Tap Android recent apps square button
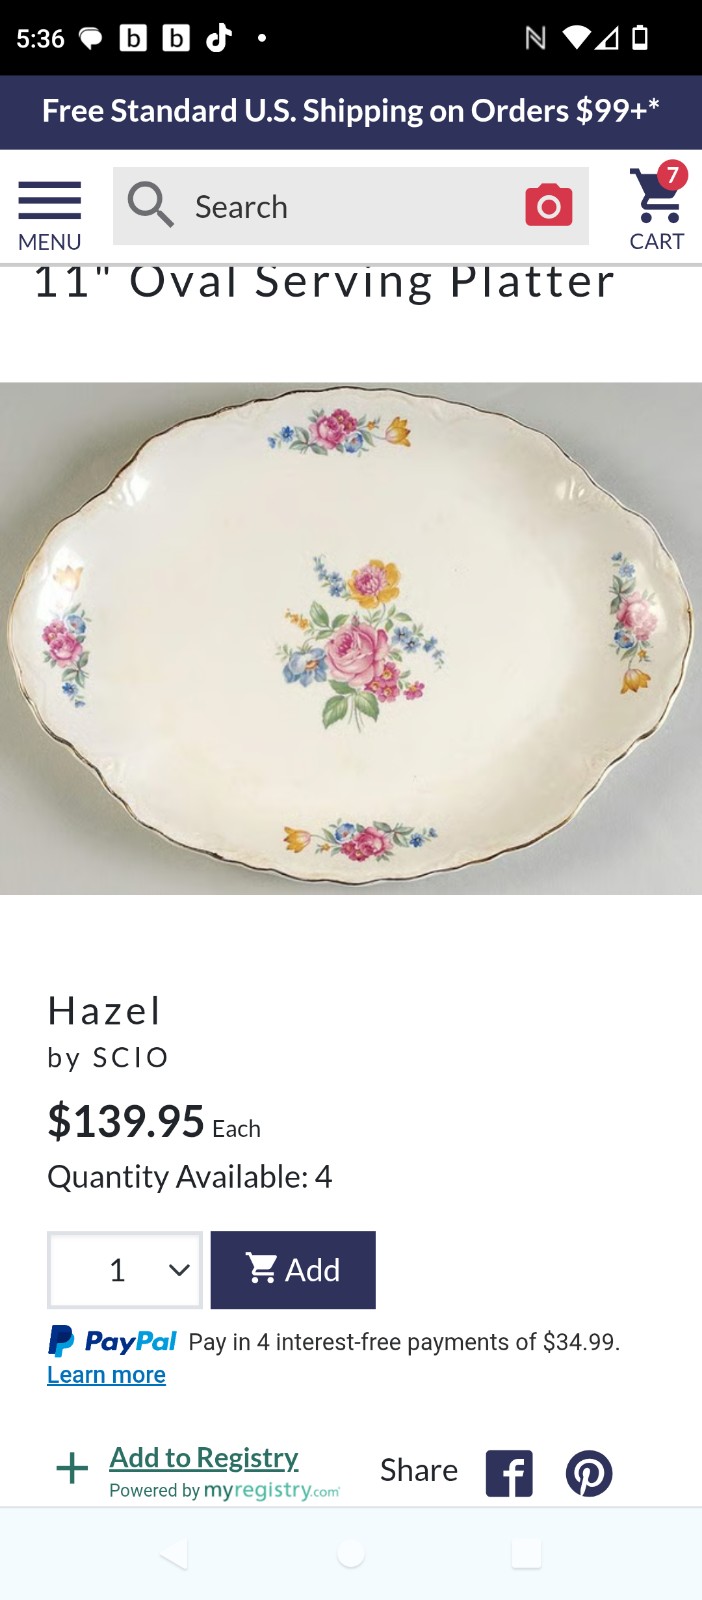The height and width of the screenshot is (1600, 702). (x=526, y=1553)
